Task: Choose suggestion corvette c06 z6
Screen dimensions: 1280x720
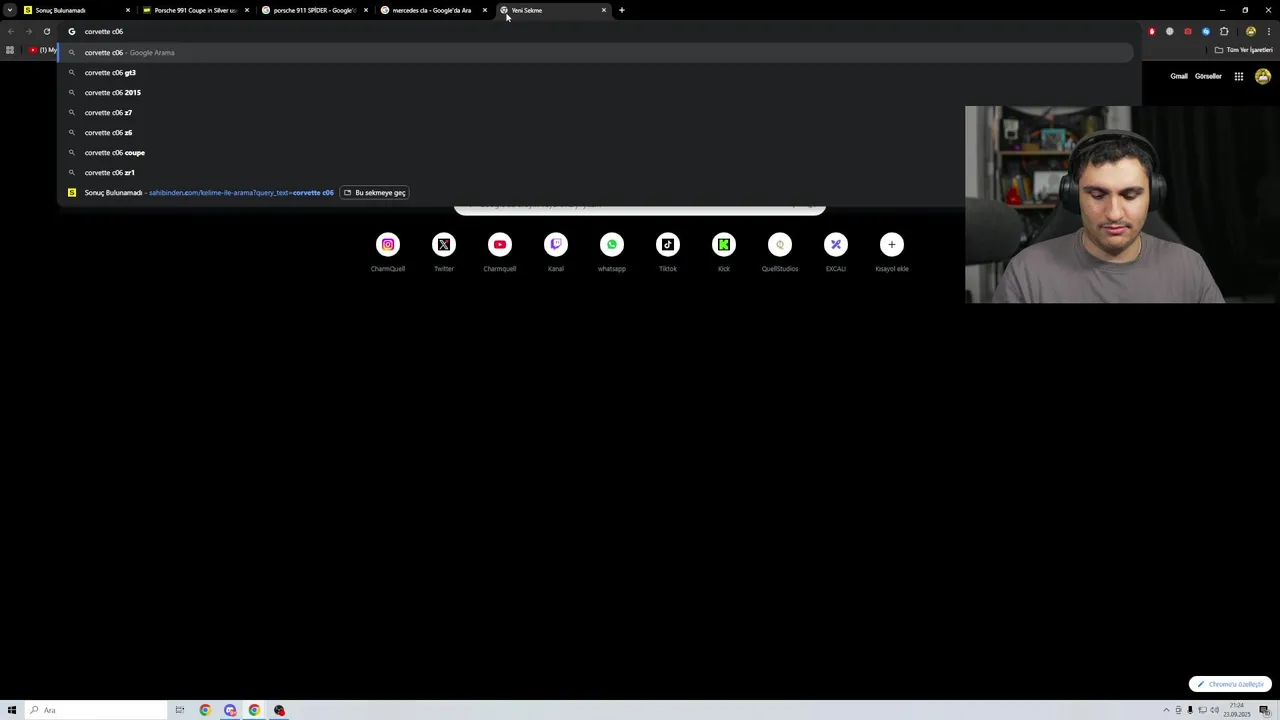Action: (x=596, y=132)
